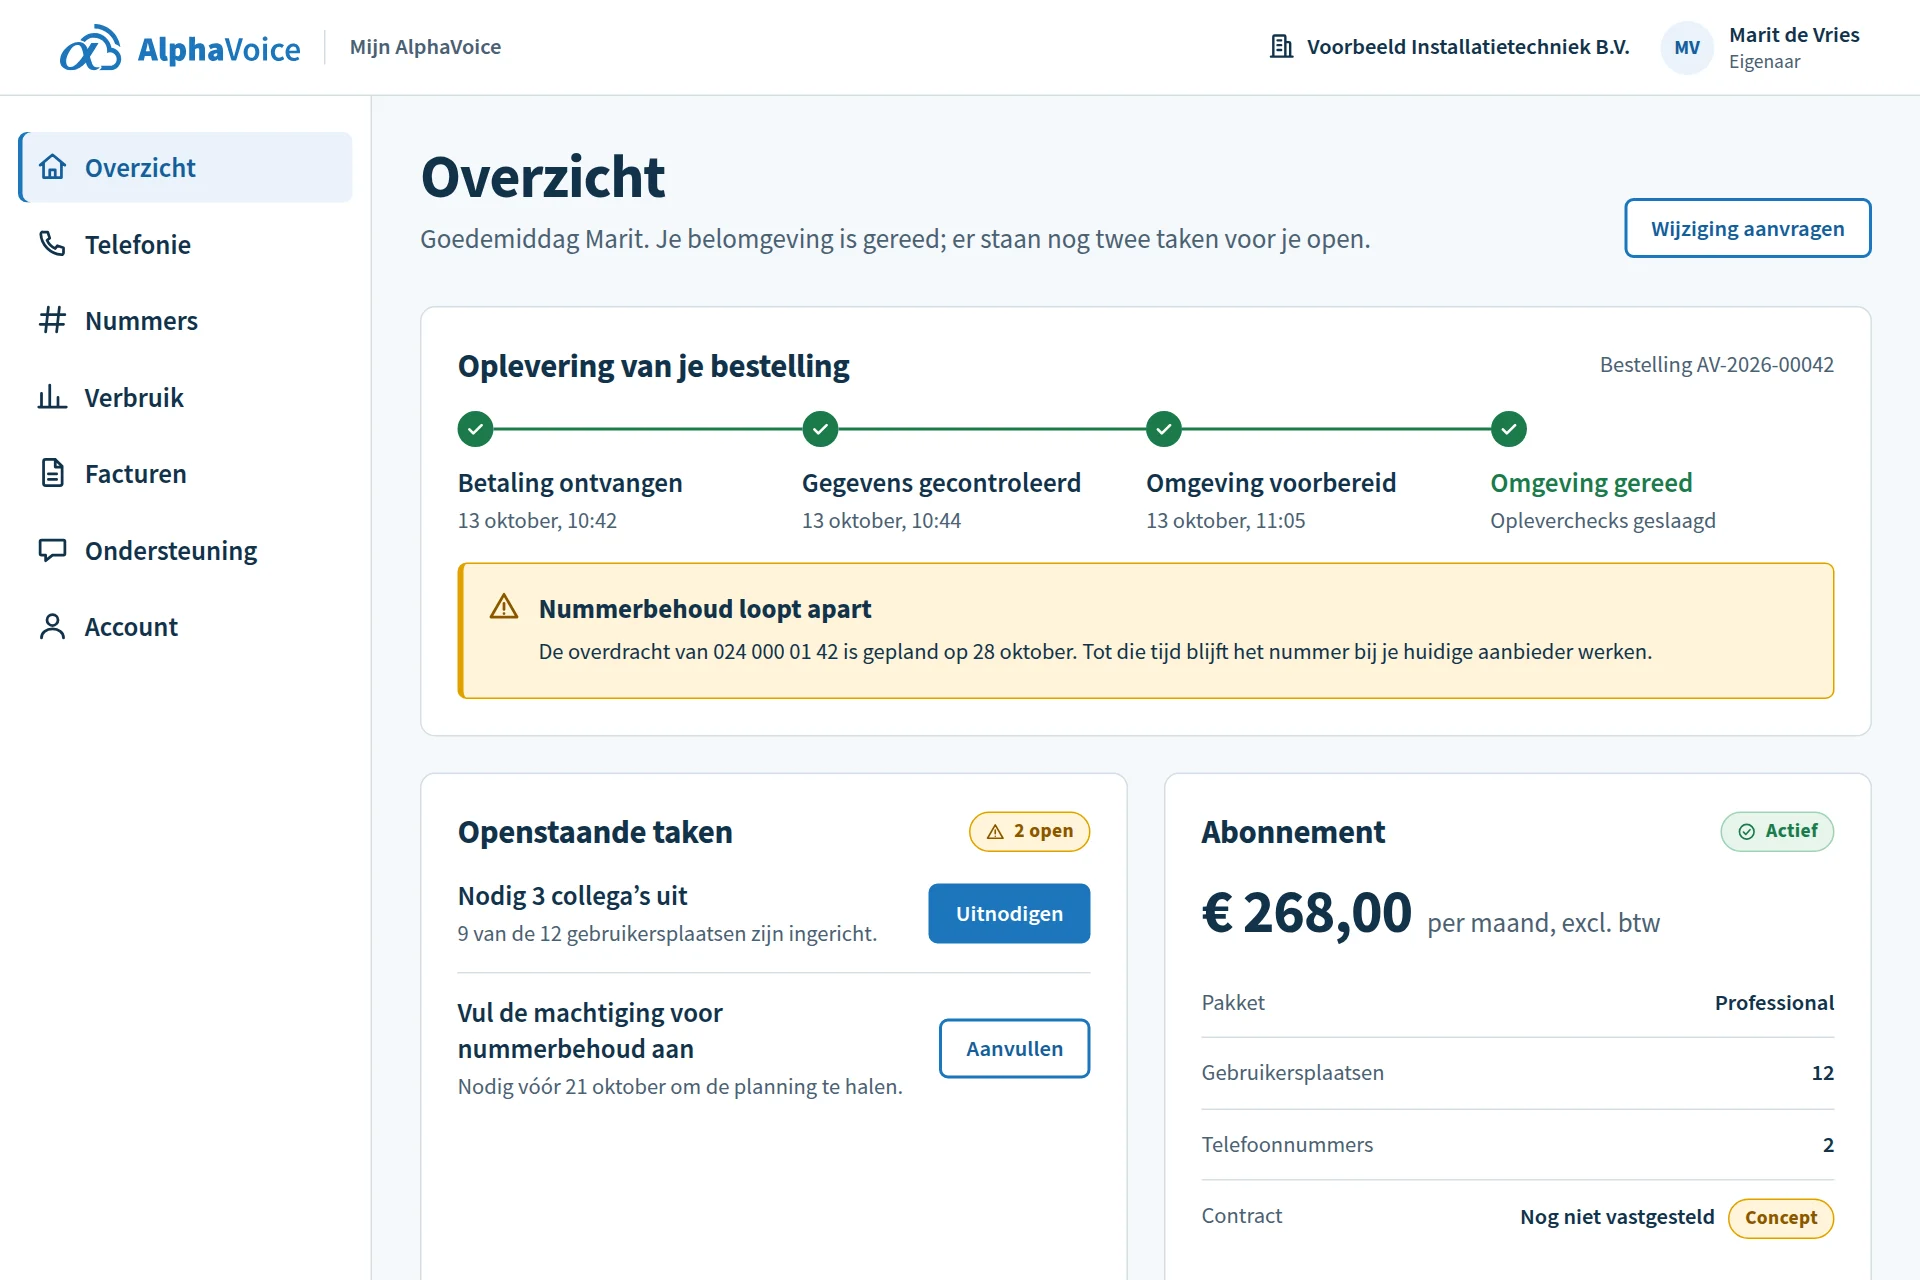Click the document icon beside Facturen
Screen dimensions: 1920x1280
(52, 473)
